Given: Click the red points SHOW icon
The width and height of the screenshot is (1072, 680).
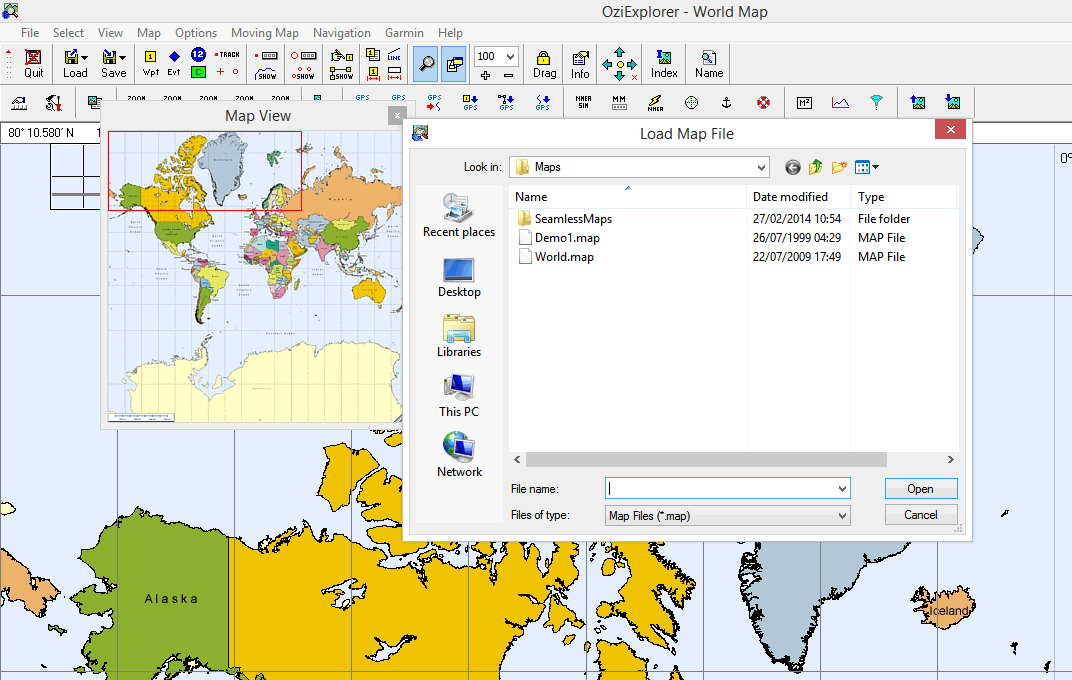Looking at the screenshot, I should [303, 72].
